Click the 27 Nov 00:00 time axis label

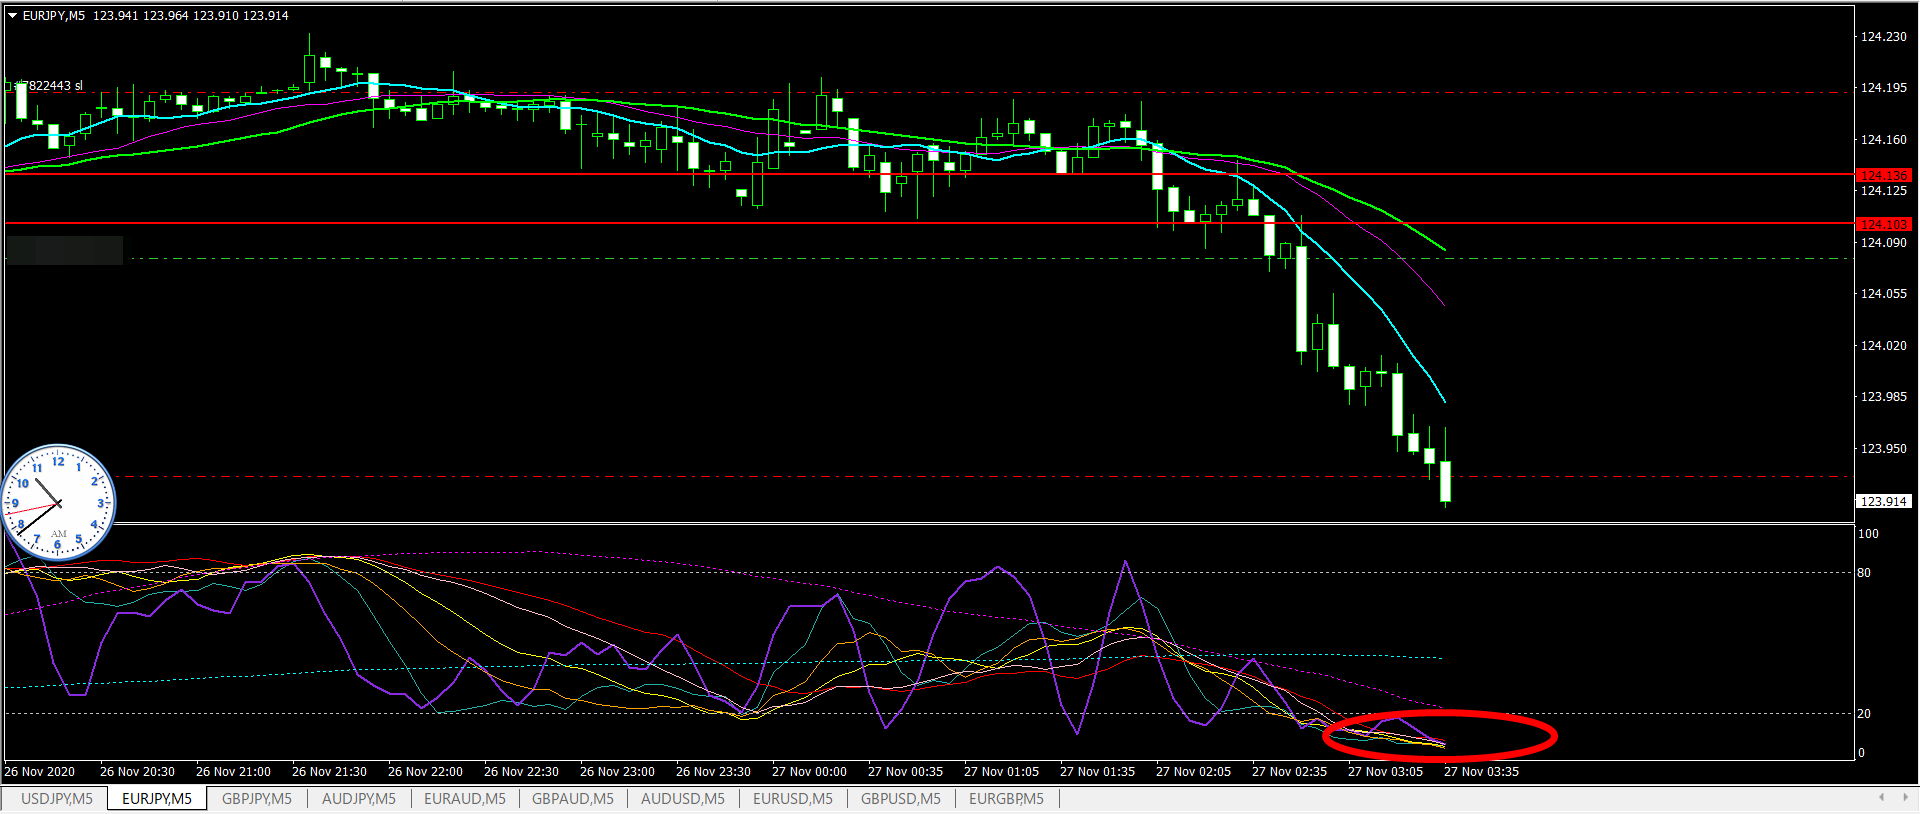809,771
